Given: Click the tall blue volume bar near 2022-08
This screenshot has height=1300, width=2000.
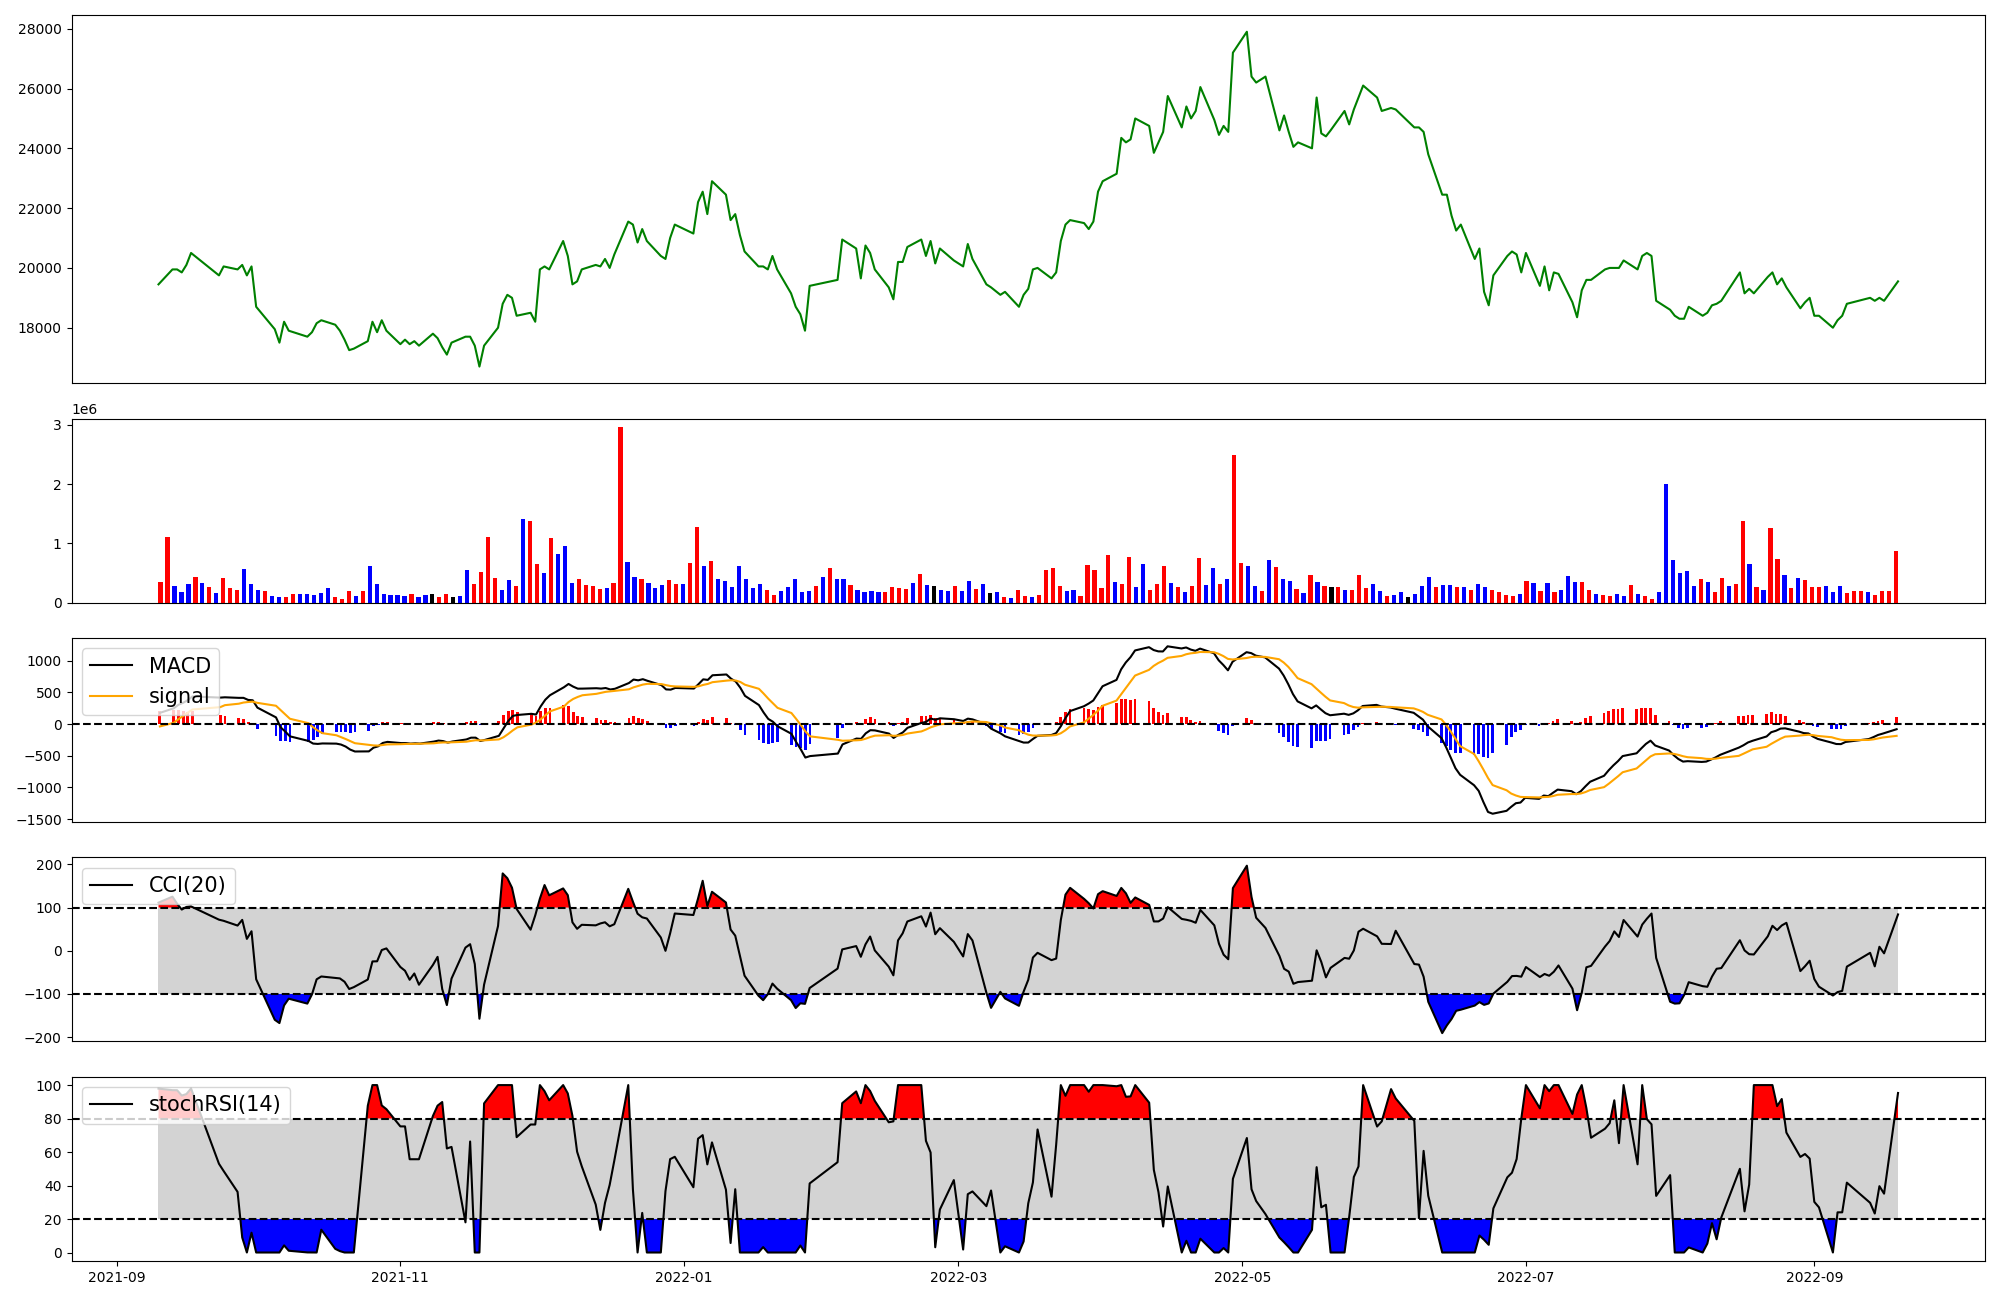Looking at the screenshot, I should (1665, 543).
